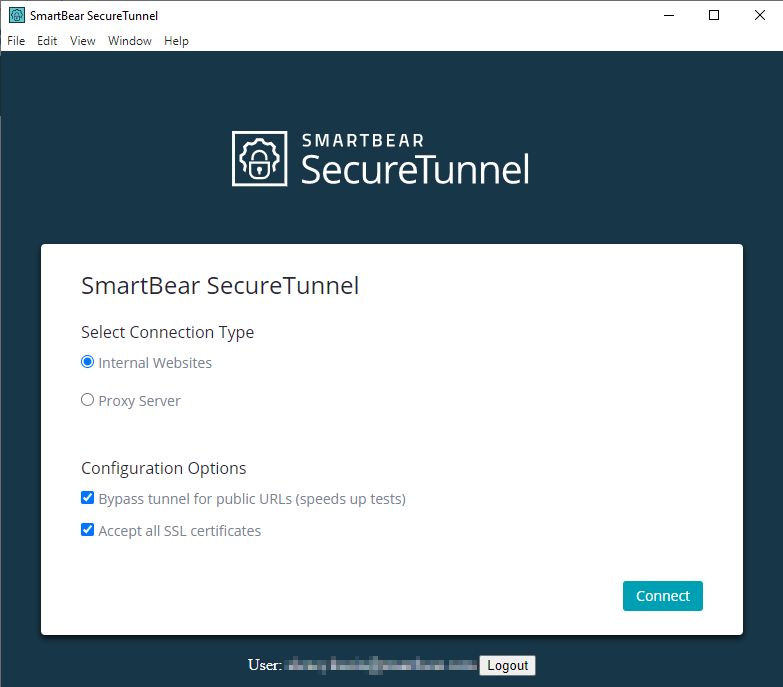Open the Help menu
The width and height of the screenshot is (783, 687).
click(x=176, y=41)
